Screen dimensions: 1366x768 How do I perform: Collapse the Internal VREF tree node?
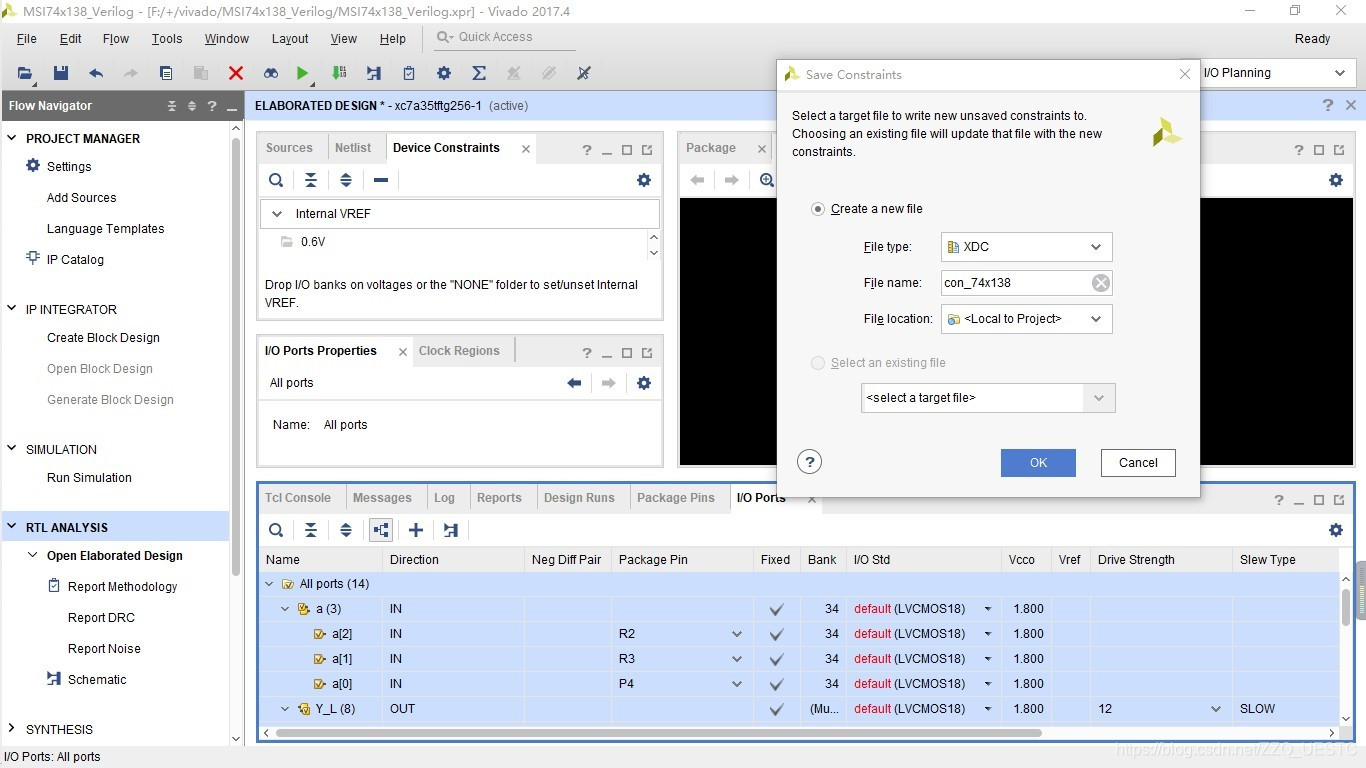pos(275,214)
